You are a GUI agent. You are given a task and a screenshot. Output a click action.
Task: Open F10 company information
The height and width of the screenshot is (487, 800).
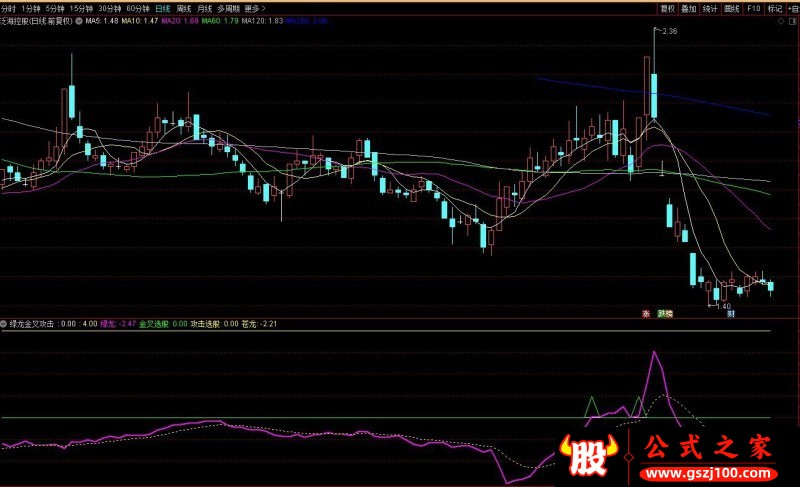pyautogui.click(x=753, y=7)
